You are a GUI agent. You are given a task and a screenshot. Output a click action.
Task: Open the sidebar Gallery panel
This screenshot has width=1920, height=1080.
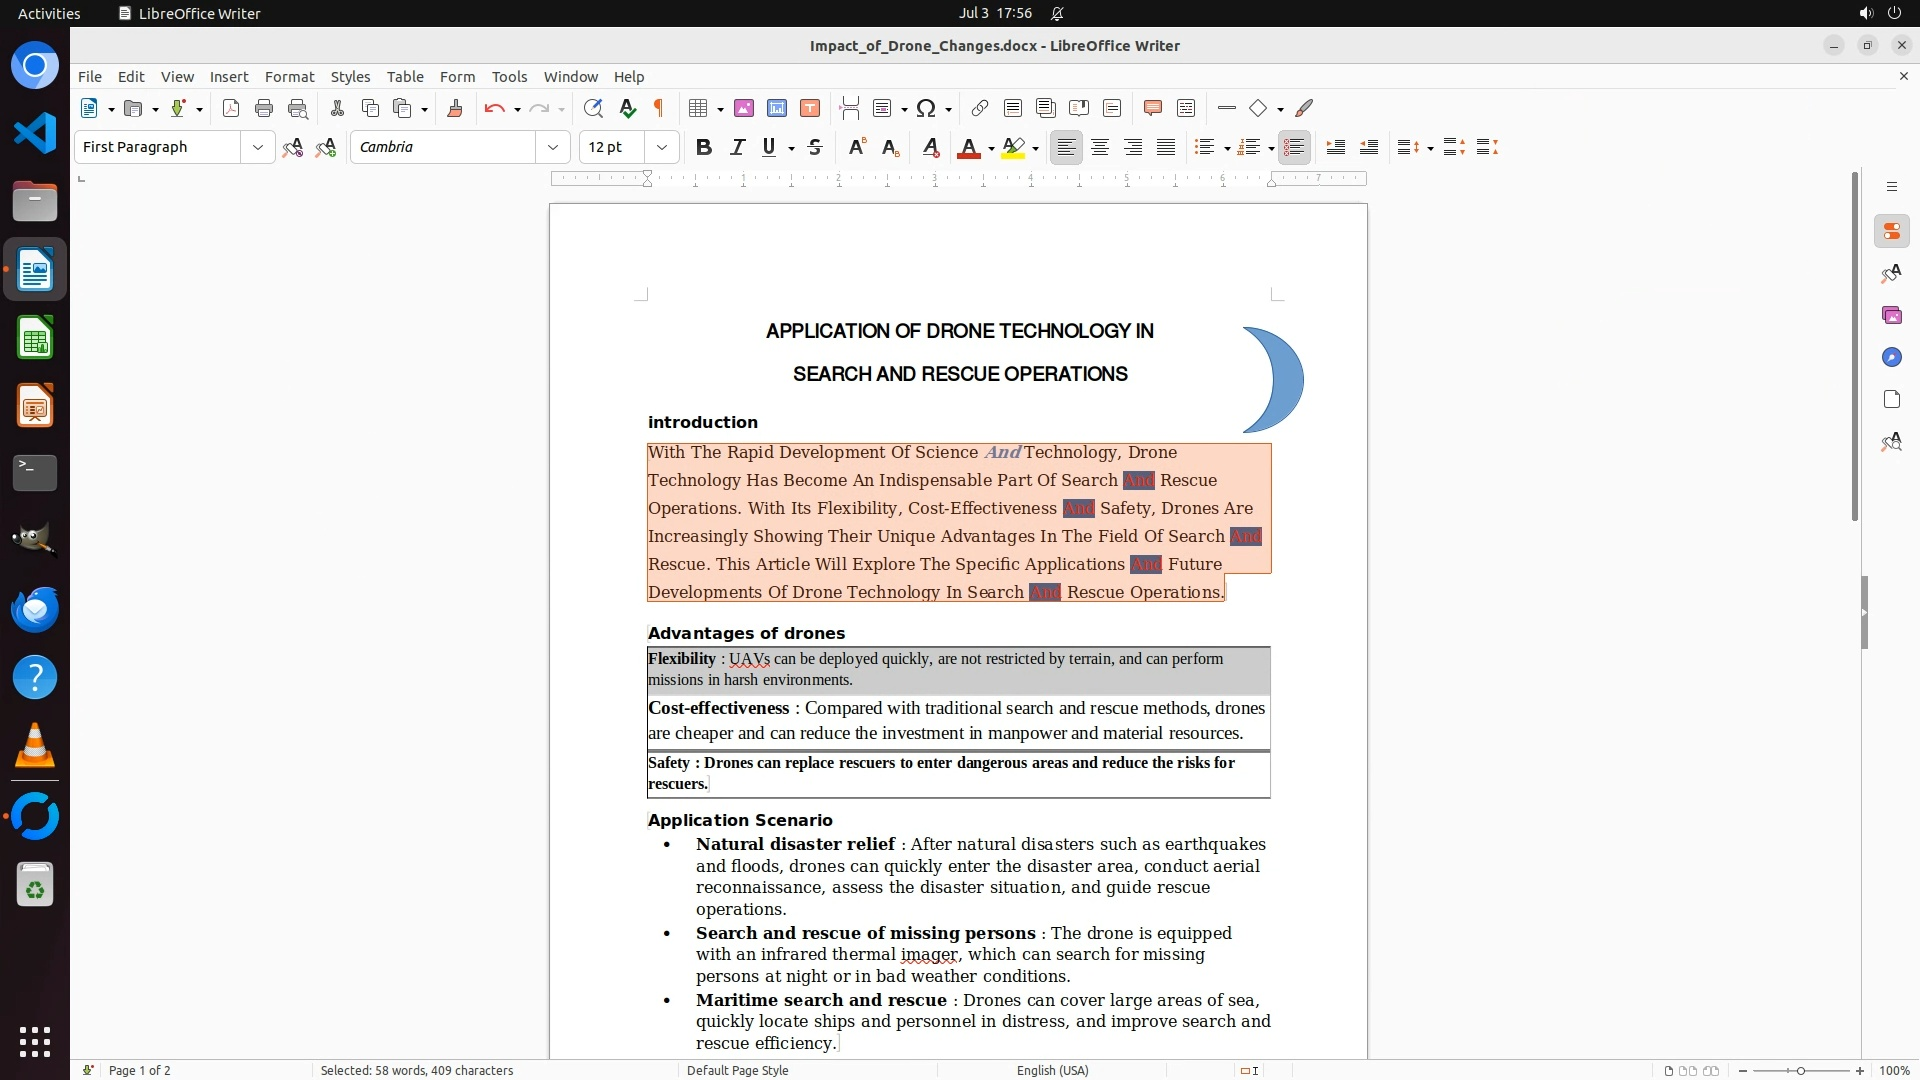pyautogui.click(x=1891, y=315)
